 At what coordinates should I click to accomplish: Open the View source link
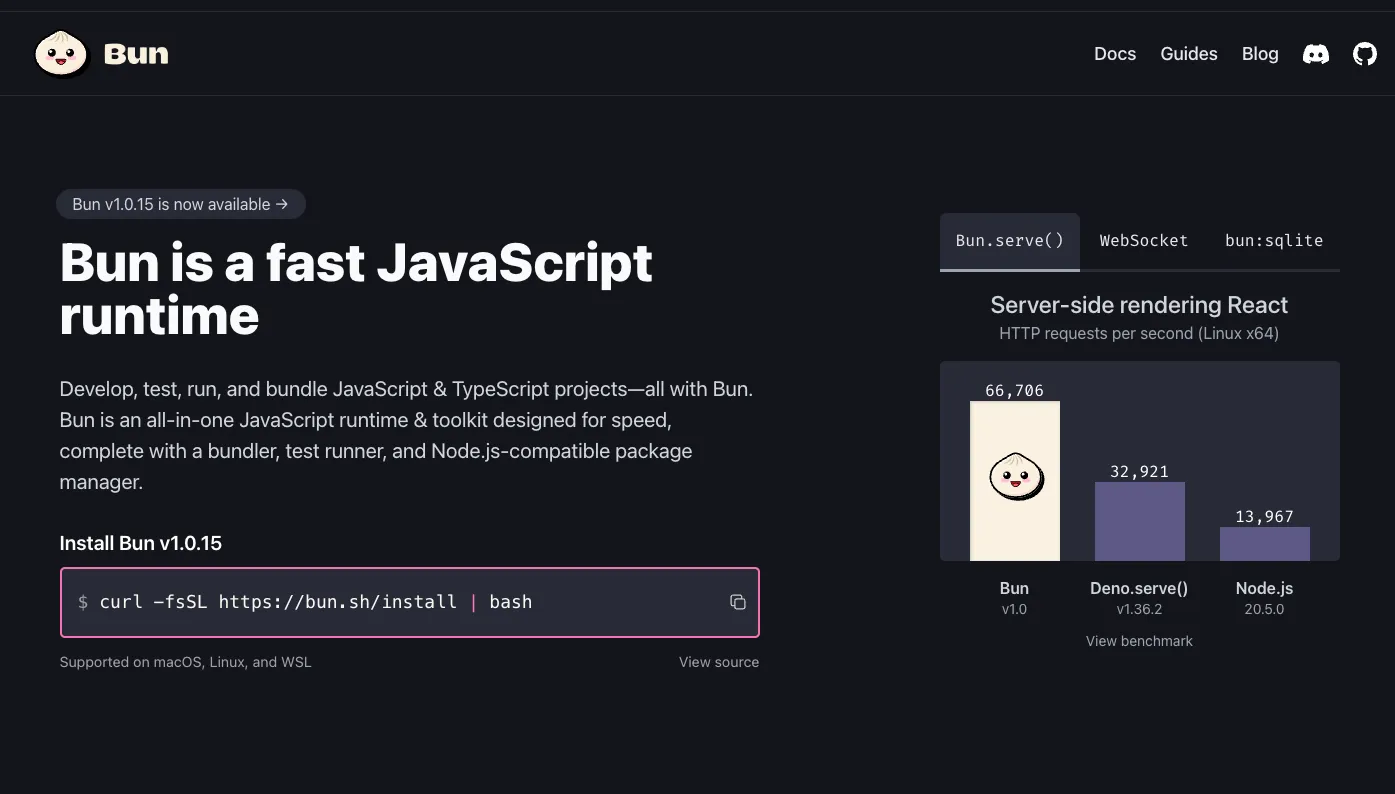tap(719, 662)
